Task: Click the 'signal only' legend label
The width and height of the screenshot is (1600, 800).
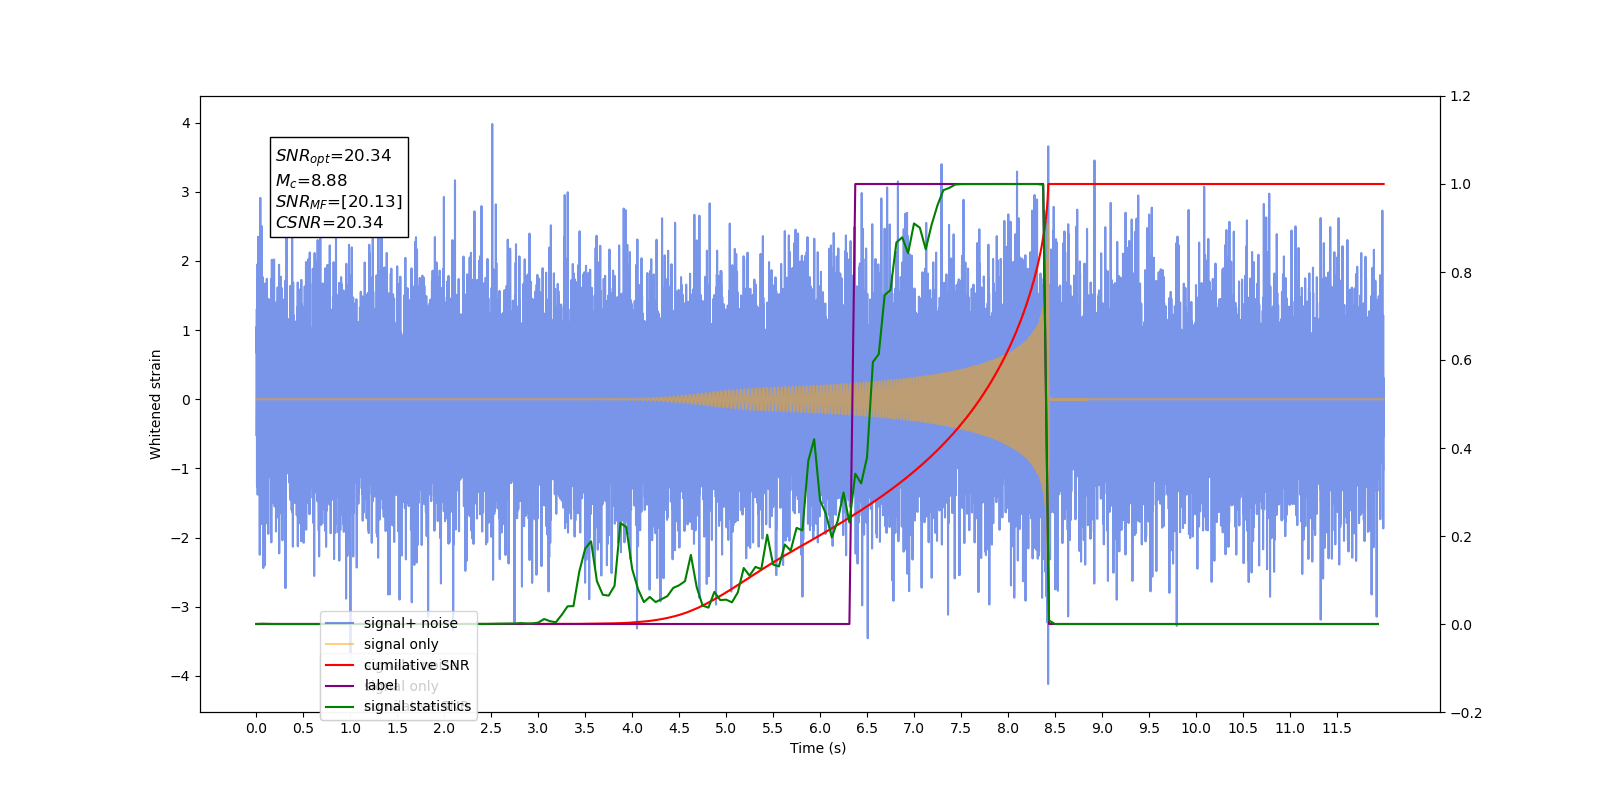Action: 401,644
